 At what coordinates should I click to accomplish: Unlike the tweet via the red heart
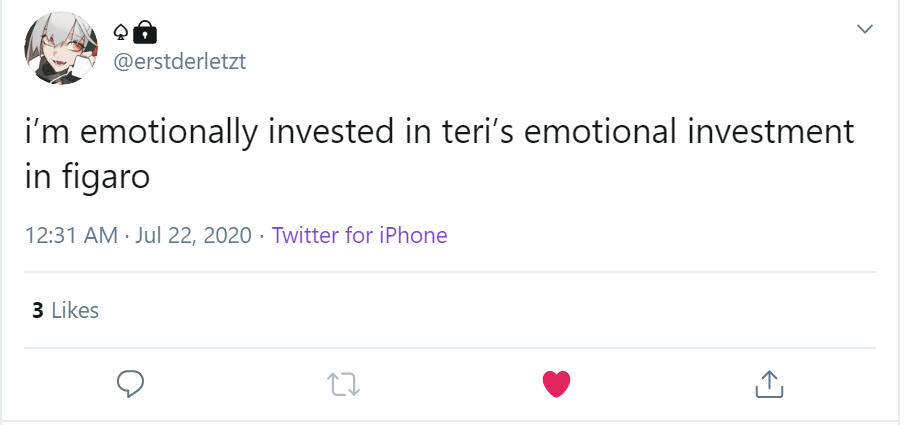pyautogui.click(x=556, y=382)
